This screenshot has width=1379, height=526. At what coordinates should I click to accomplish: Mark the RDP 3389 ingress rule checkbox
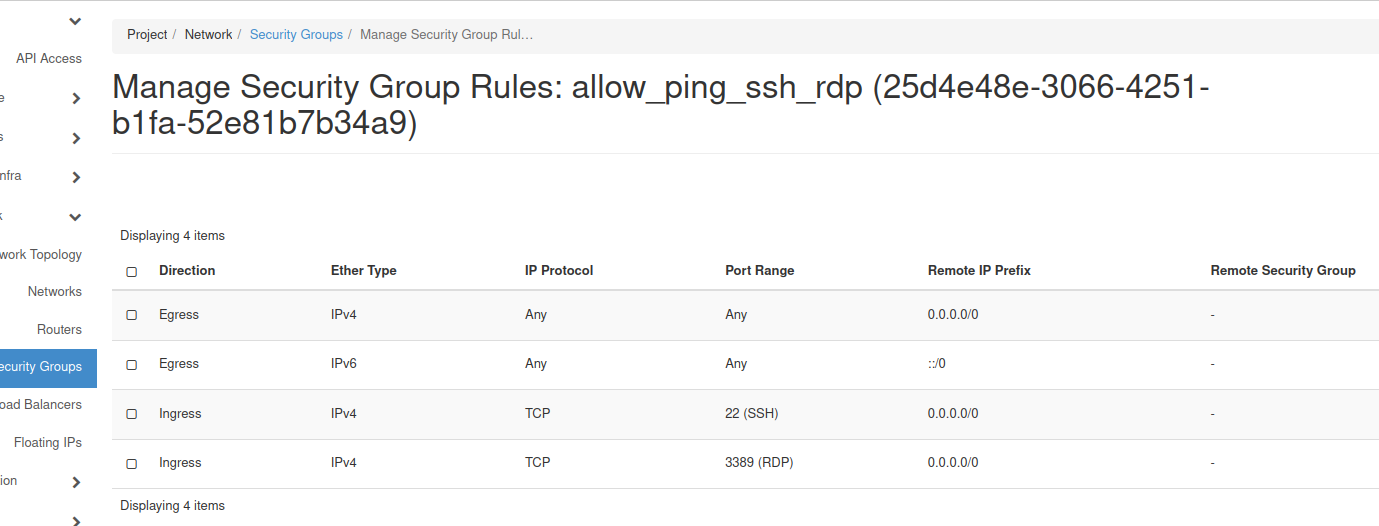click(132, 464)
